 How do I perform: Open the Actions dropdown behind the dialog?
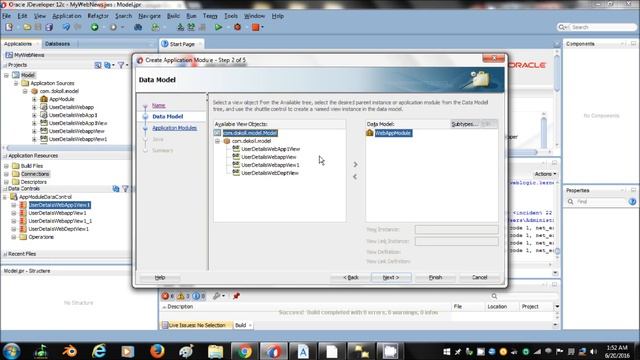click(x=545, y=174)
